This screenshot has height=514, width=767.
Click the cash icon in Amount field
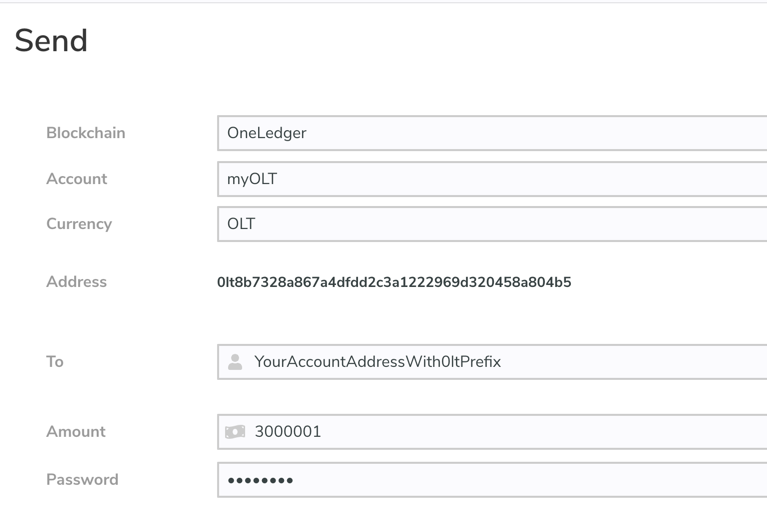[x=235, y=432]
